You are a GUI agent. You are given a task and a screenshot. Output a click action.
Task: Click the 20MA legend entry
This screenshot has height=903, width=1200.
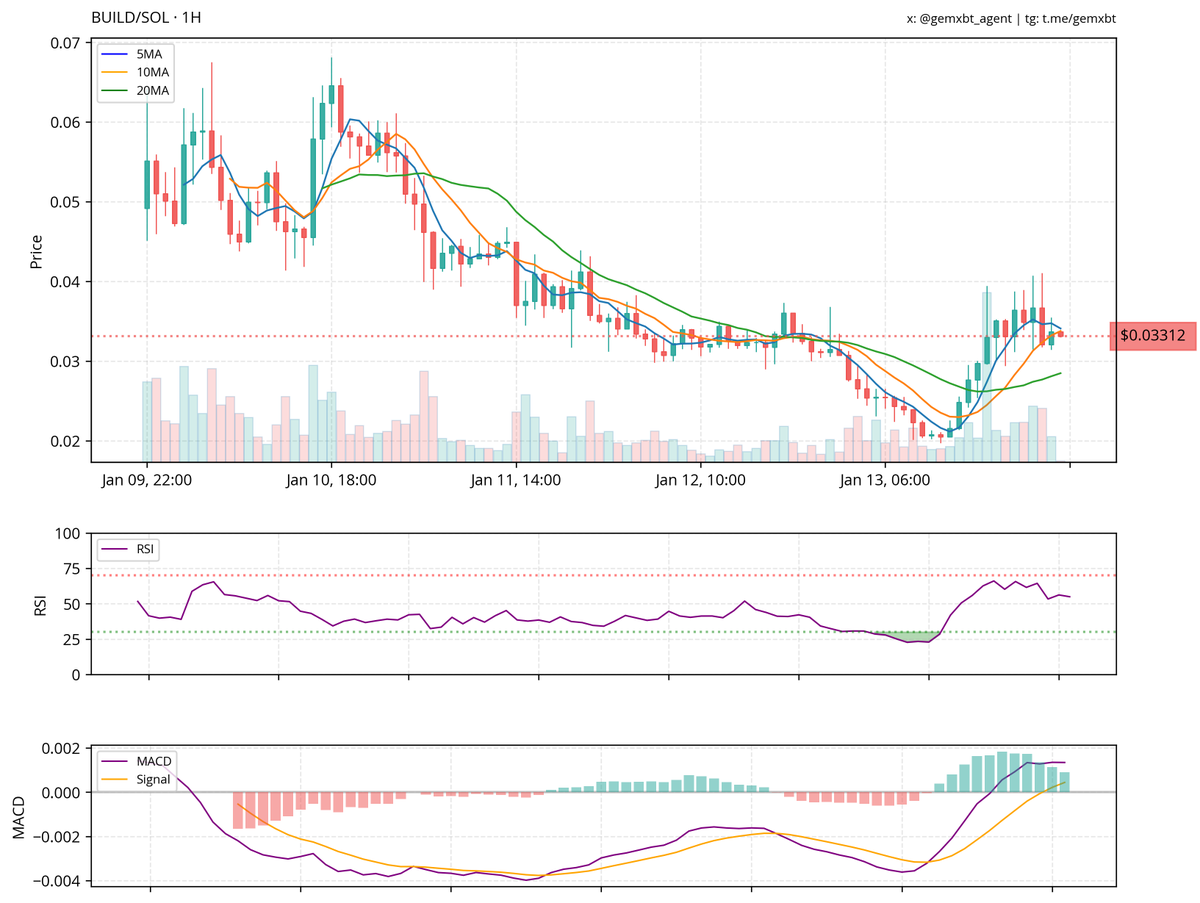[134, 91]
